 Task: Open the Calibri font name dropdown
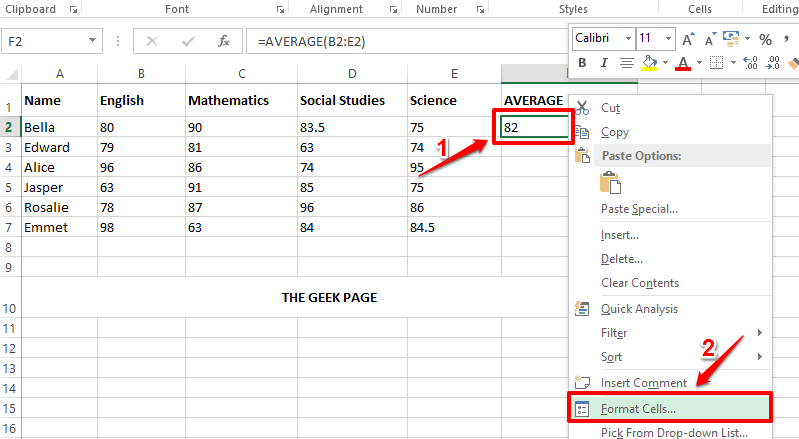pyautogui.click(x=626, y=39)
